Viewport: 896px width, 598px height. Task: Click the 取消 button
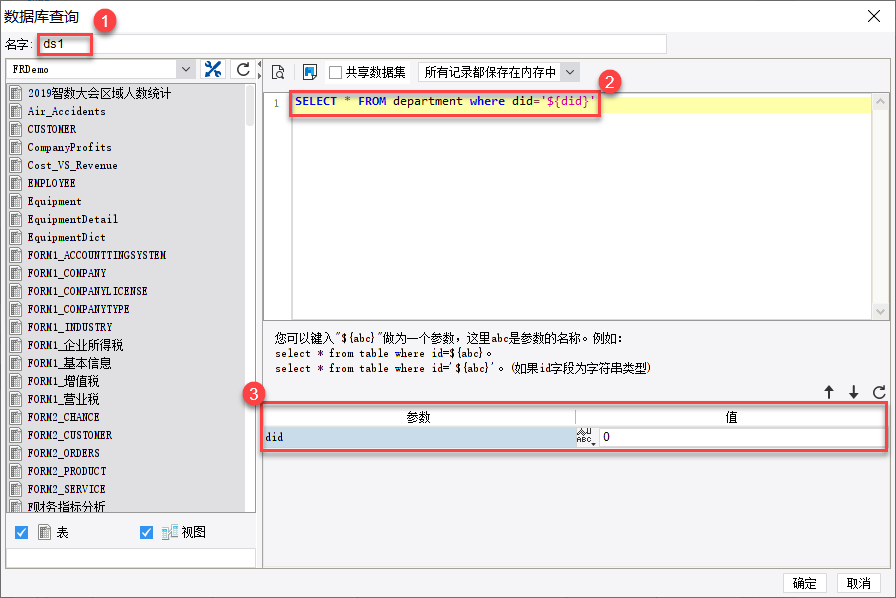(x=858, y=583)
